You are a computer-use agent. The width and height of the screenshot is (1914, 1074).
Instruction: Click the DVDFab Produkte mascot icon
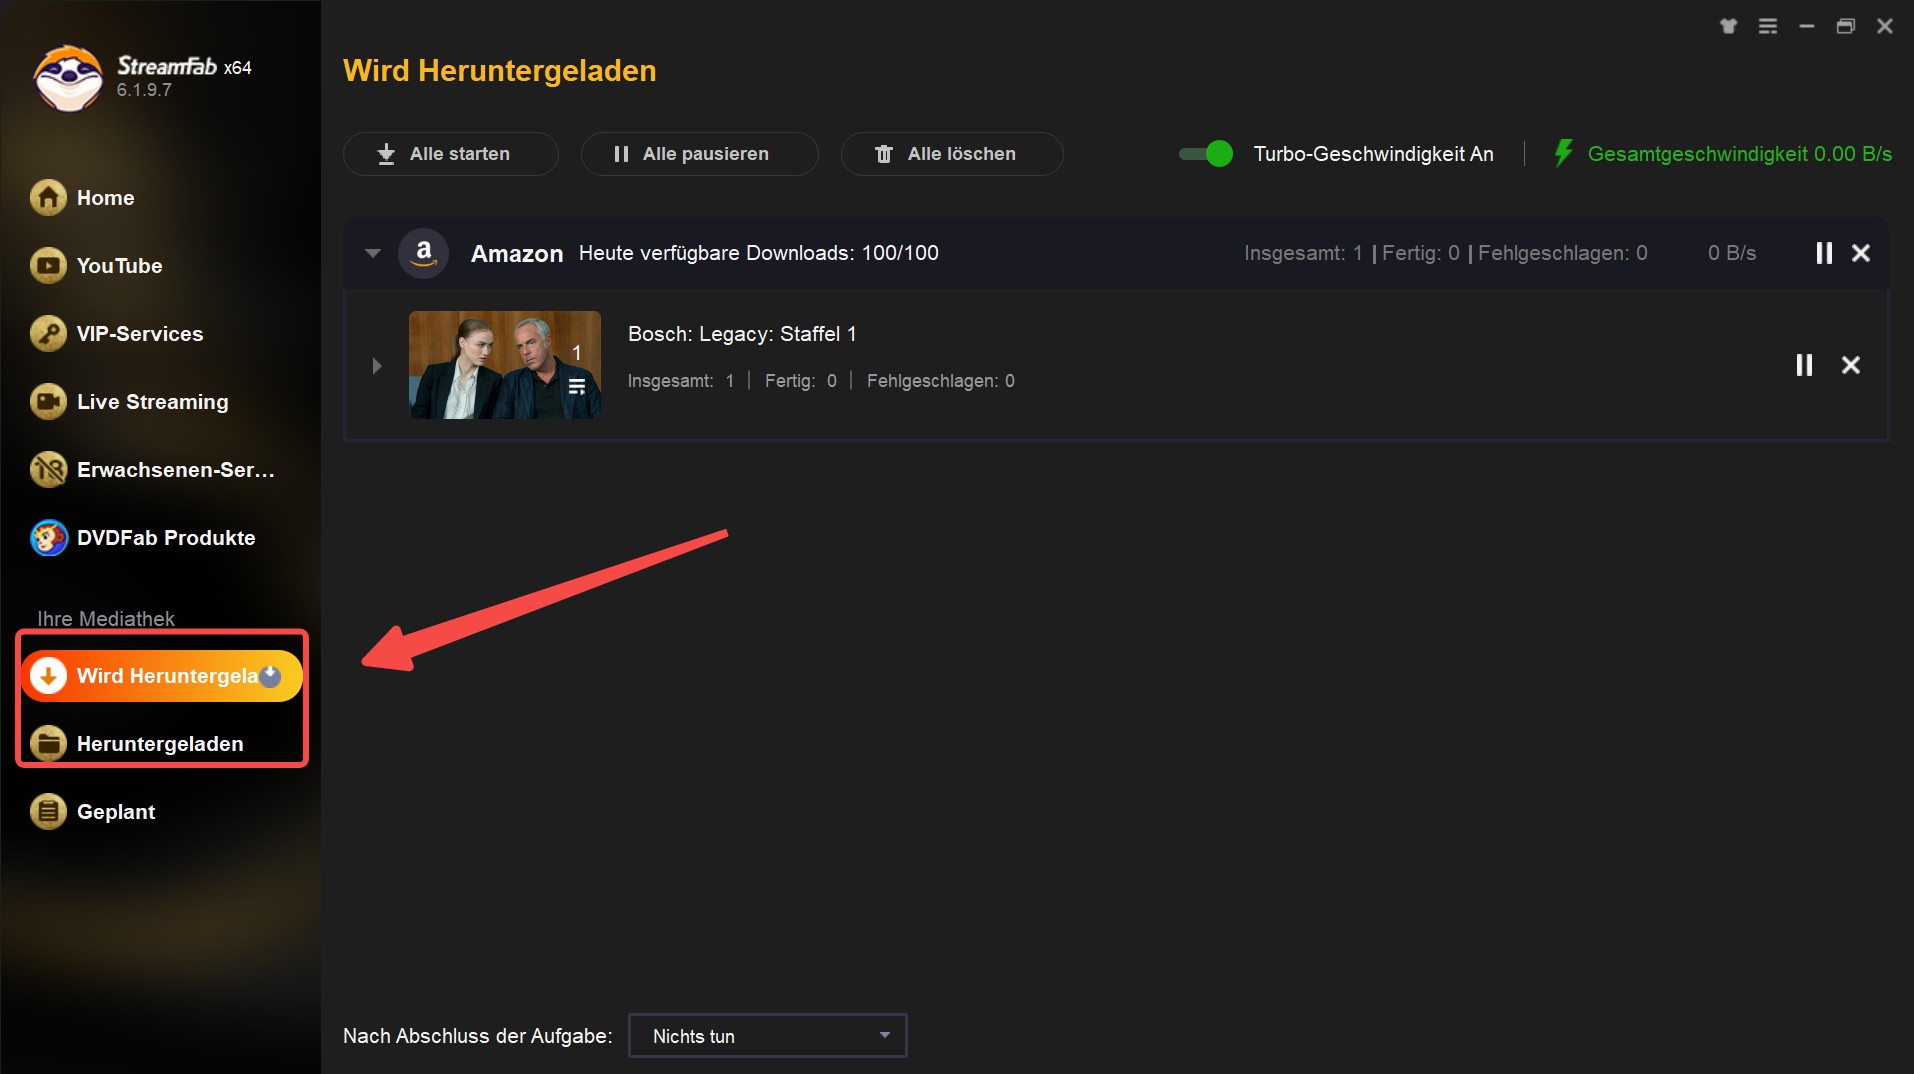(48, 538)
